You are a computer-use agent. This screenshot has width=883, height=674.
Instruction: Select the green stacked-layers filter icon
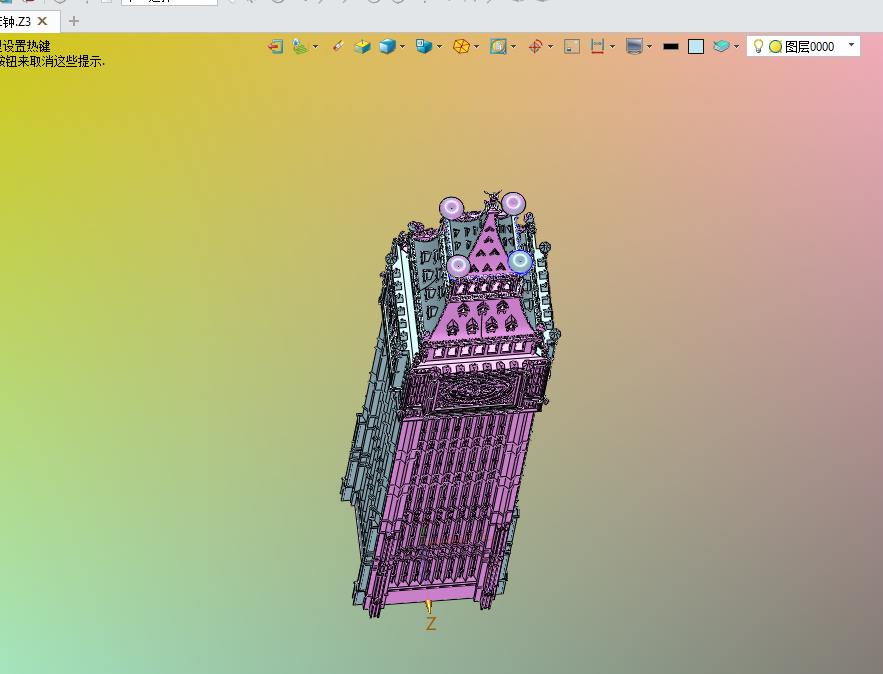coord(300,46)
